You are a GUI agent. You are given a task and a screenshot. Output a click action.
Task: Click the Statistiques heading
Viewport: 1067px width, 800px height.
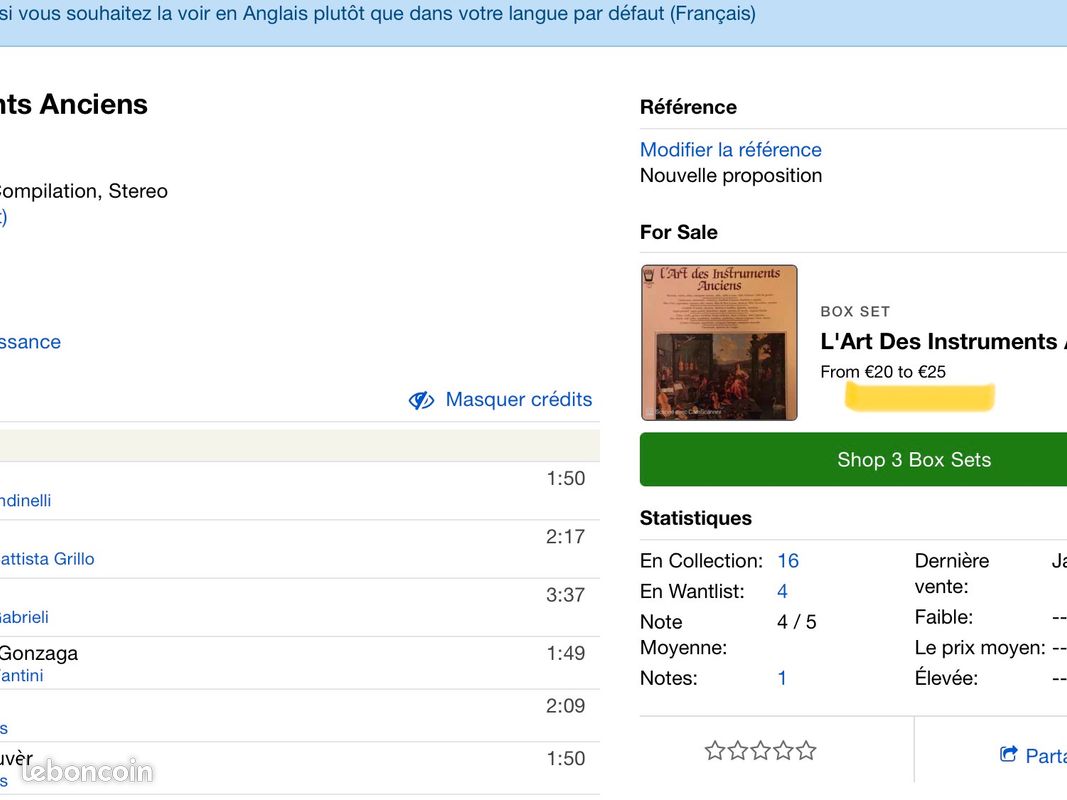(695, 518)
